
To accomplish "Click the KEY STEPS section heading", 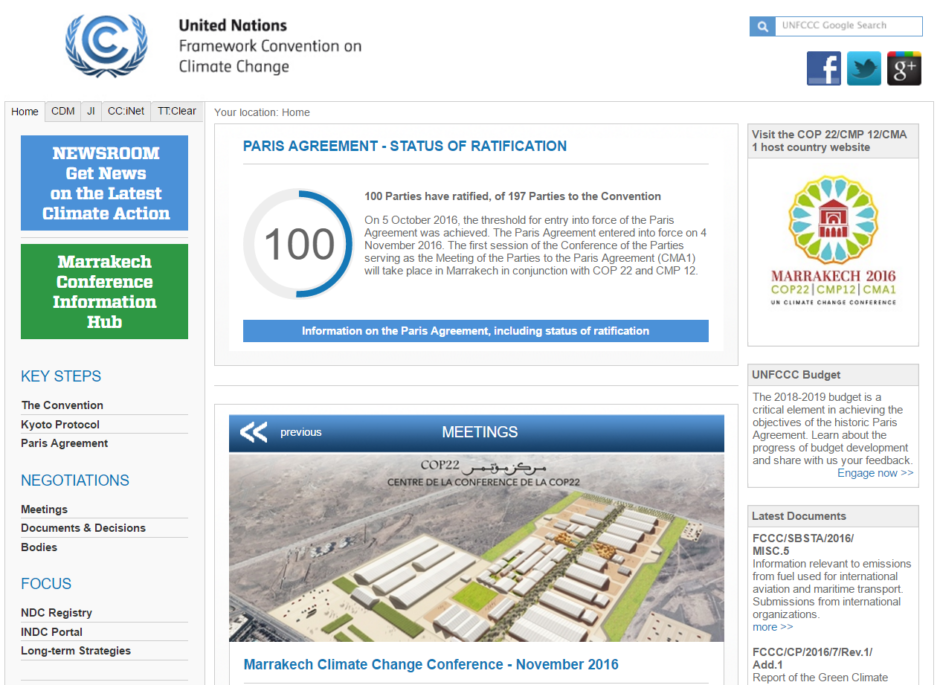I will 61,376.
